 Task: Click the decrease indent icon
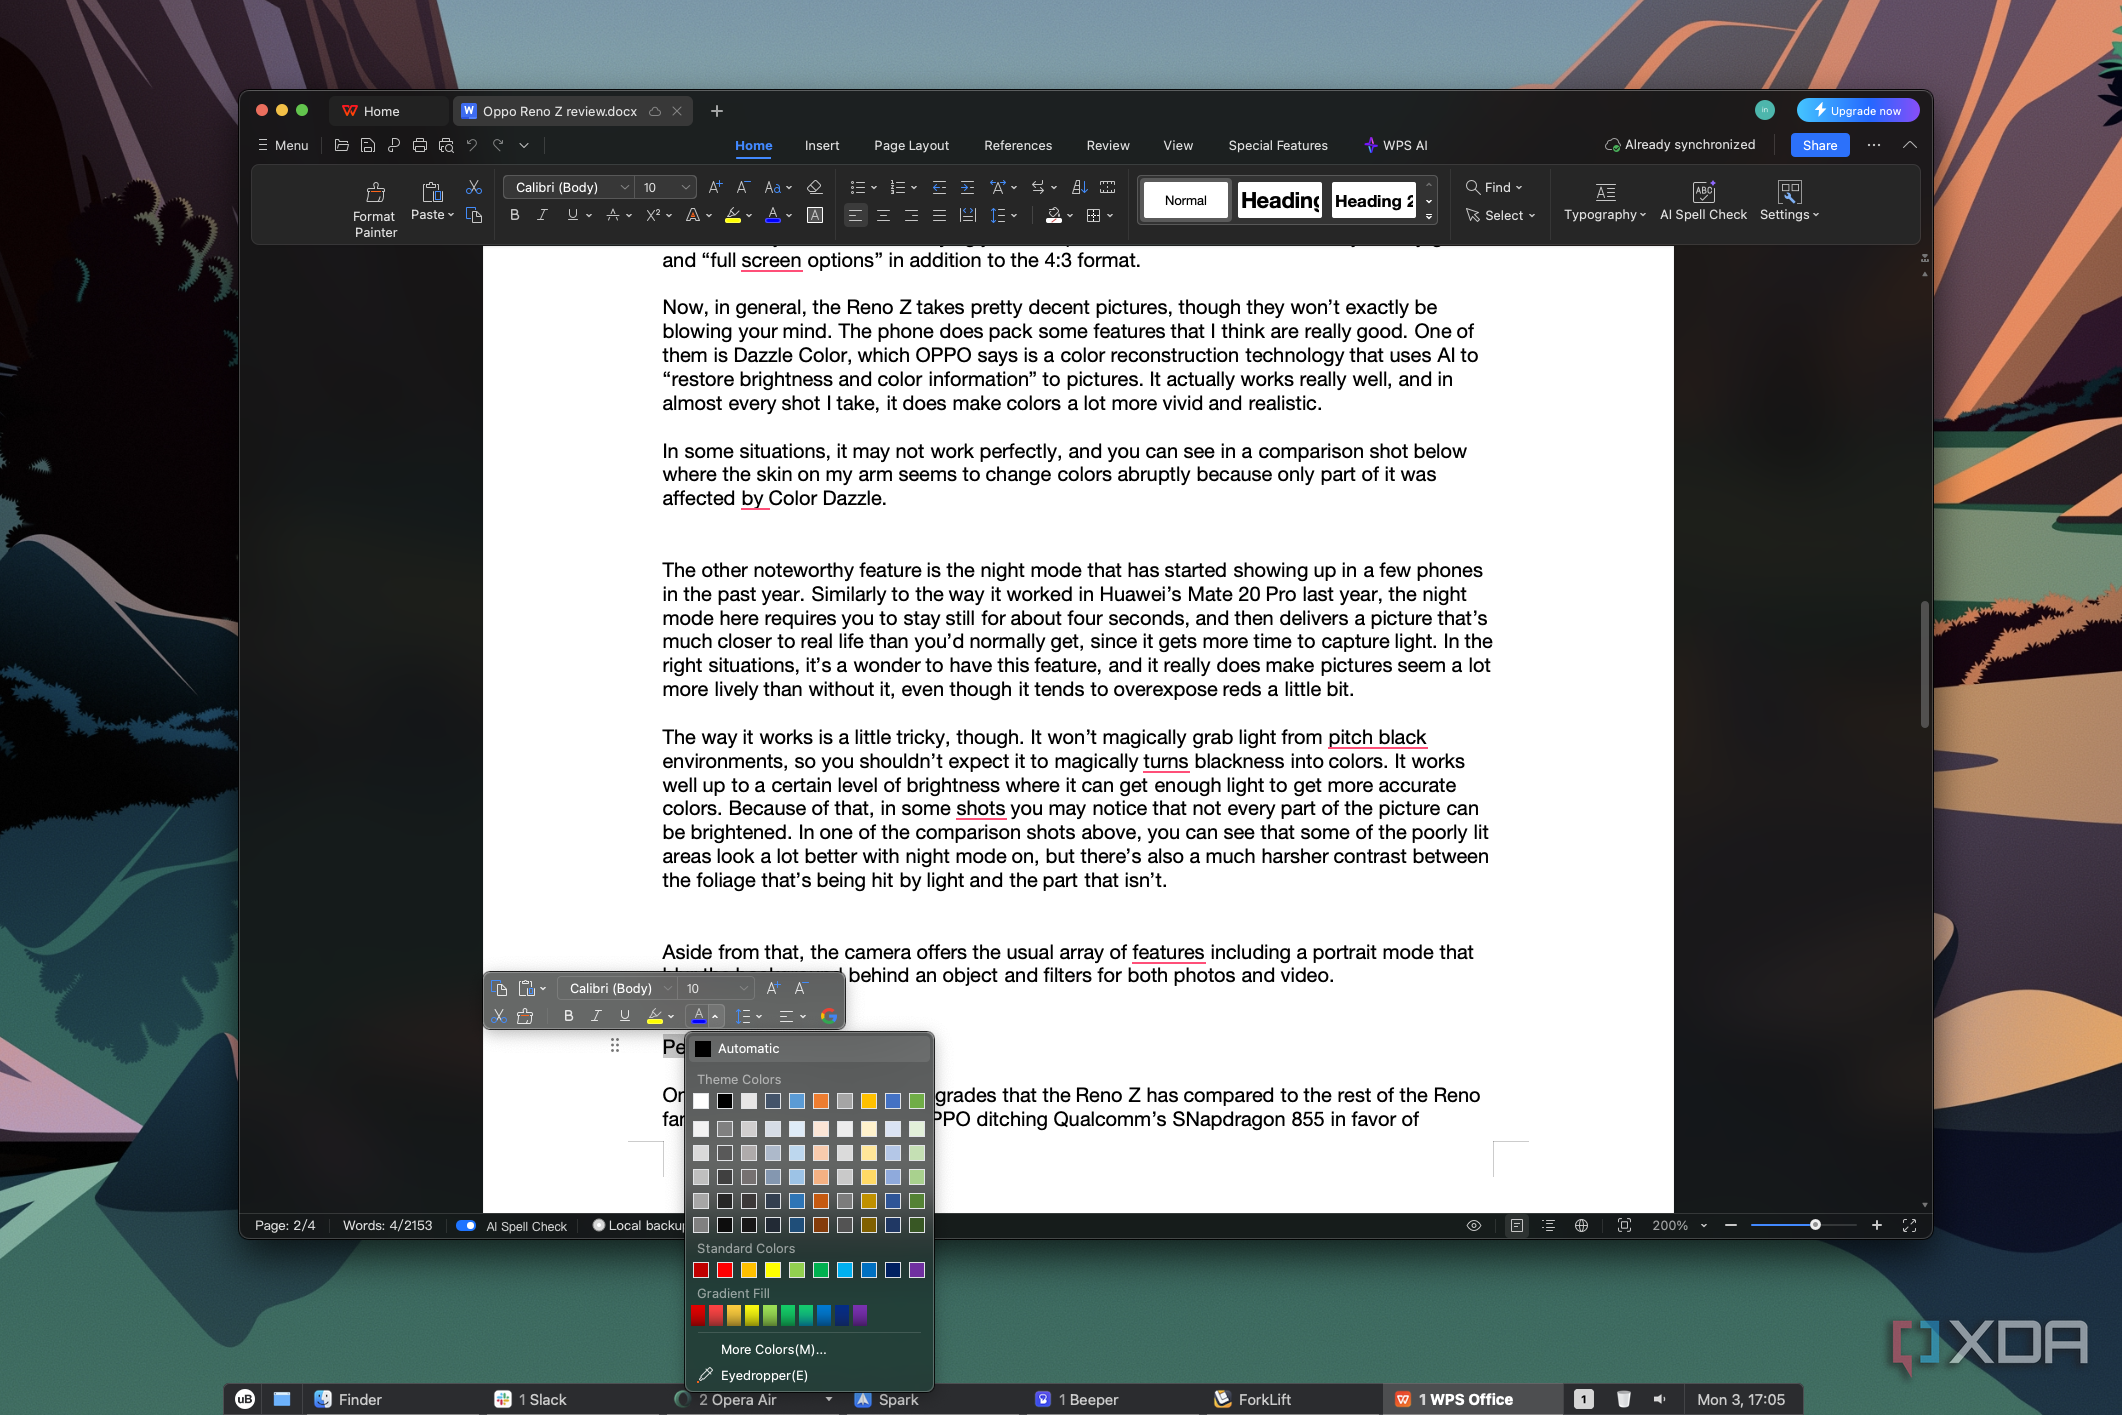[x=939, y=187]
